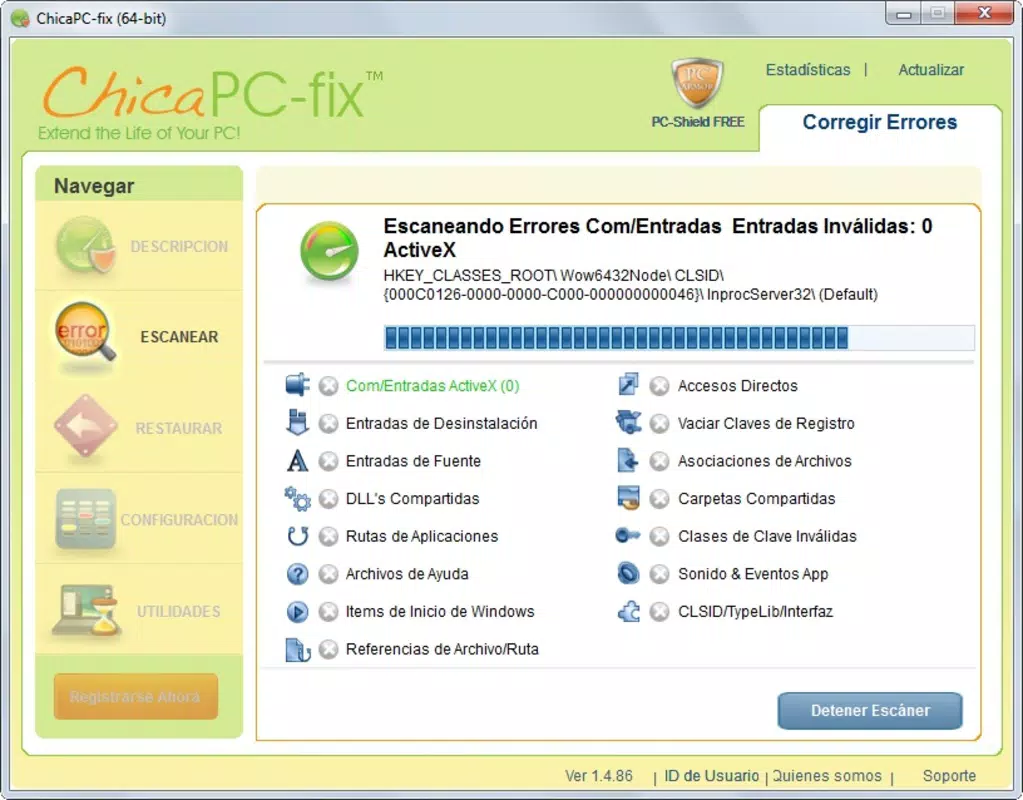Switch to the Corregir Errores tab

click(879, 123)
